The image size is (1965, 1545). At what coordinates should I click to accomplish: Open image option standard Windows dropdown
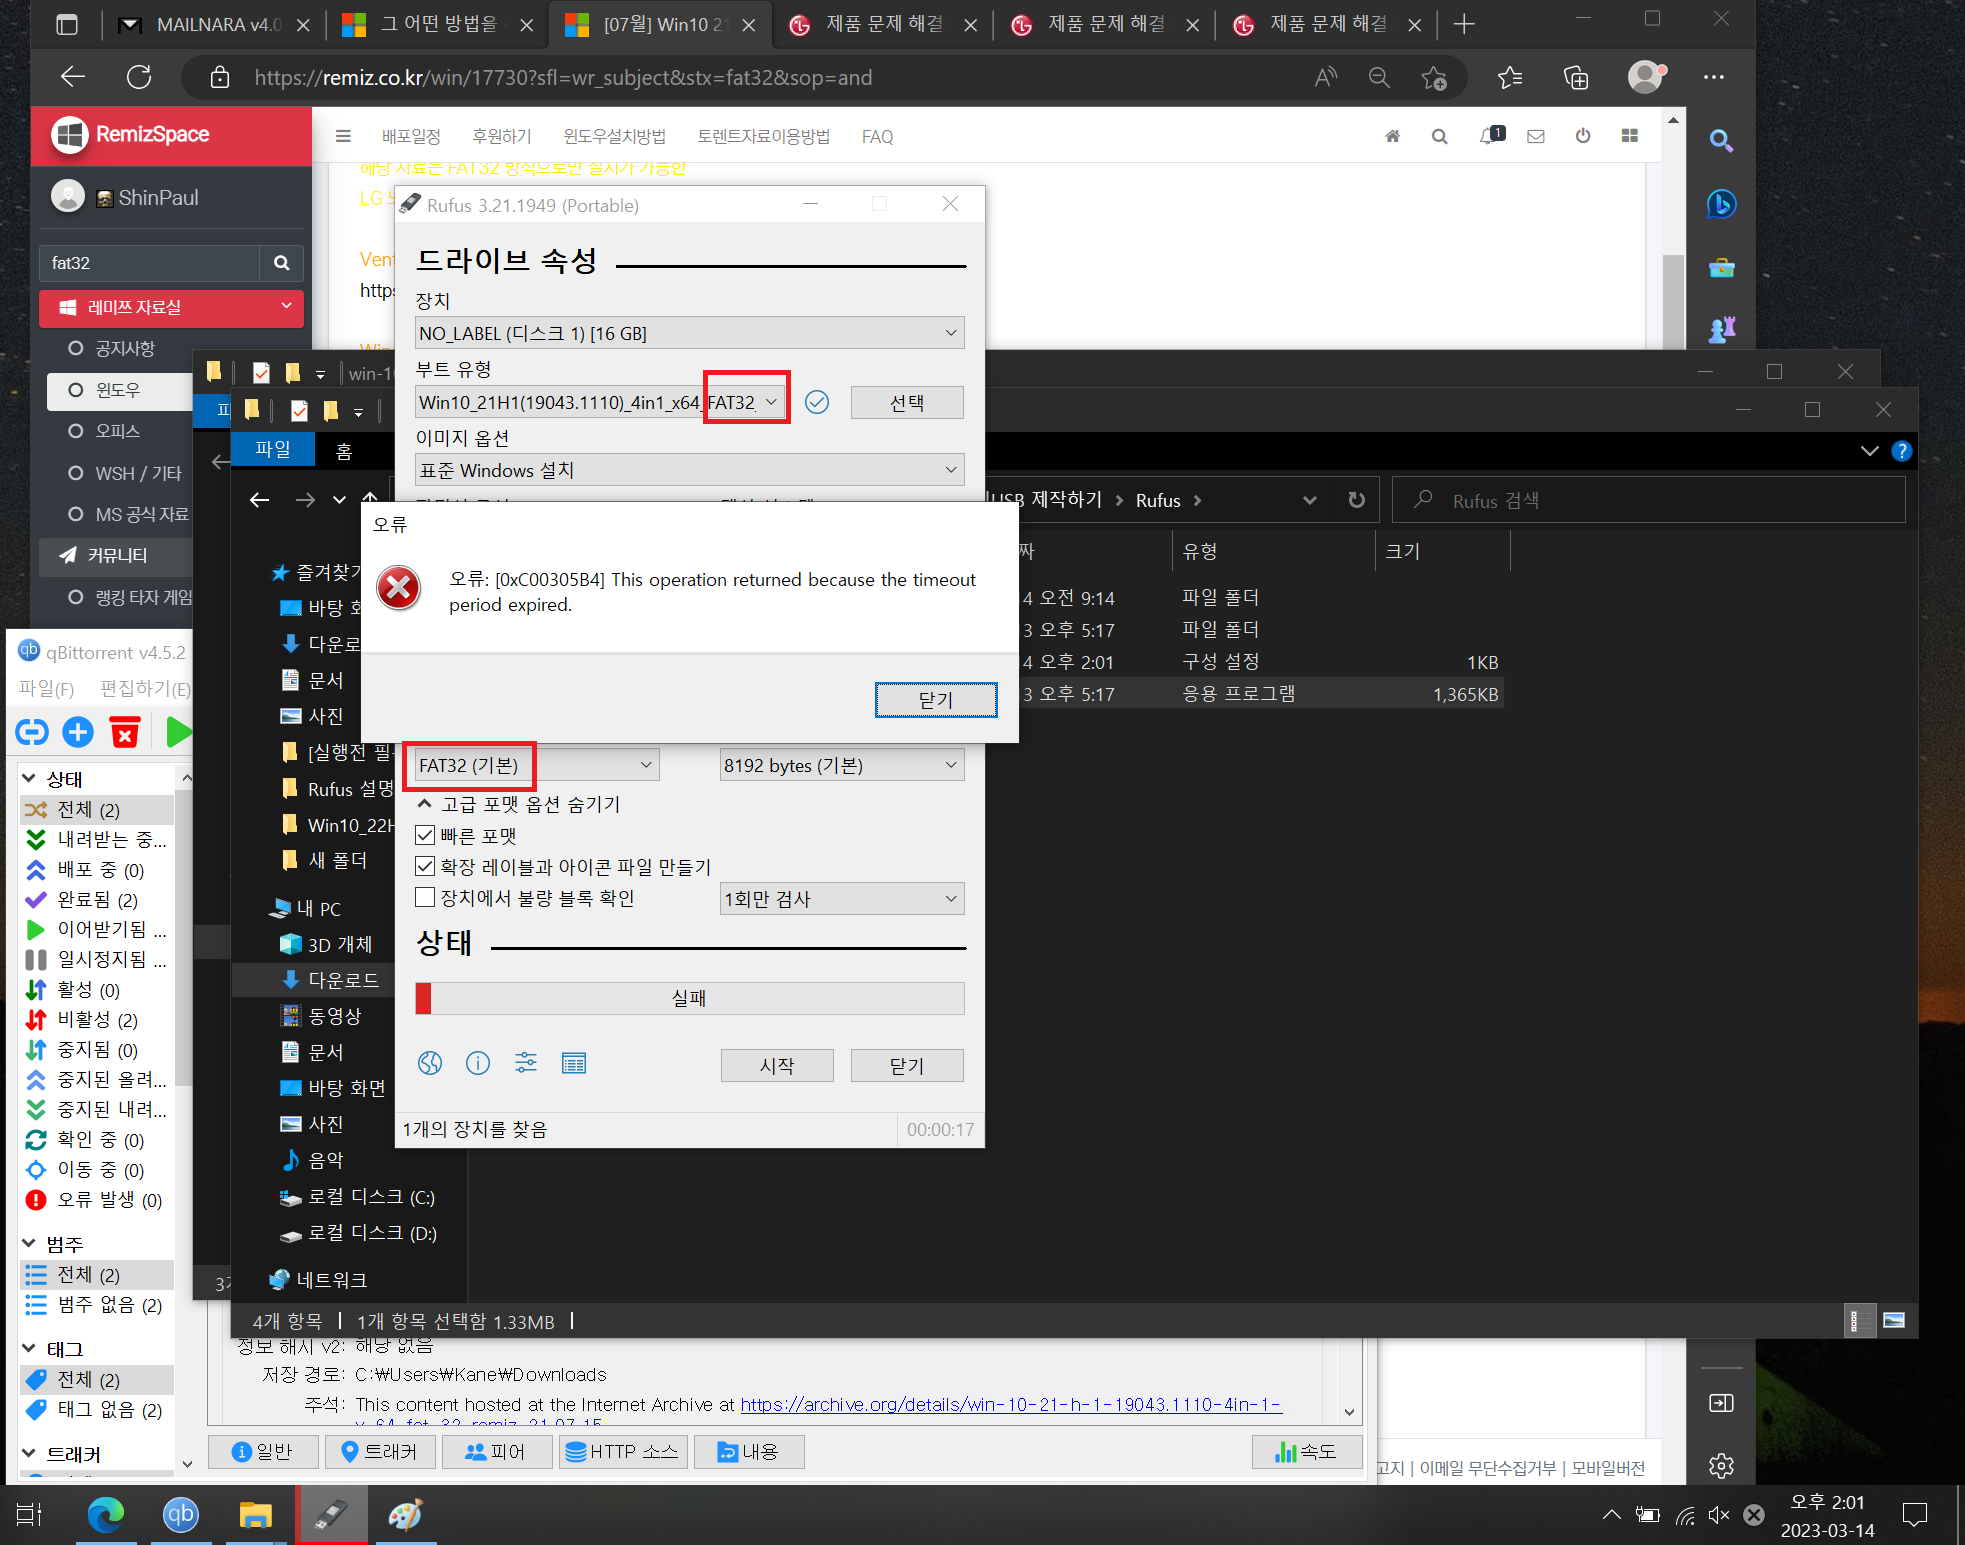689,470
